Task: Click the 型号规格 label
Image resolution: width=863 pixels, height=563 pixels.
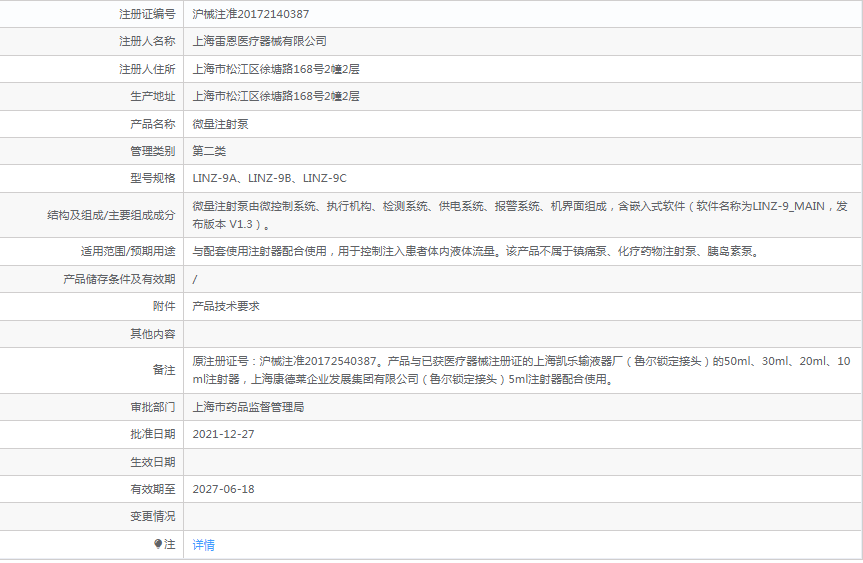Action: point(152,178)
